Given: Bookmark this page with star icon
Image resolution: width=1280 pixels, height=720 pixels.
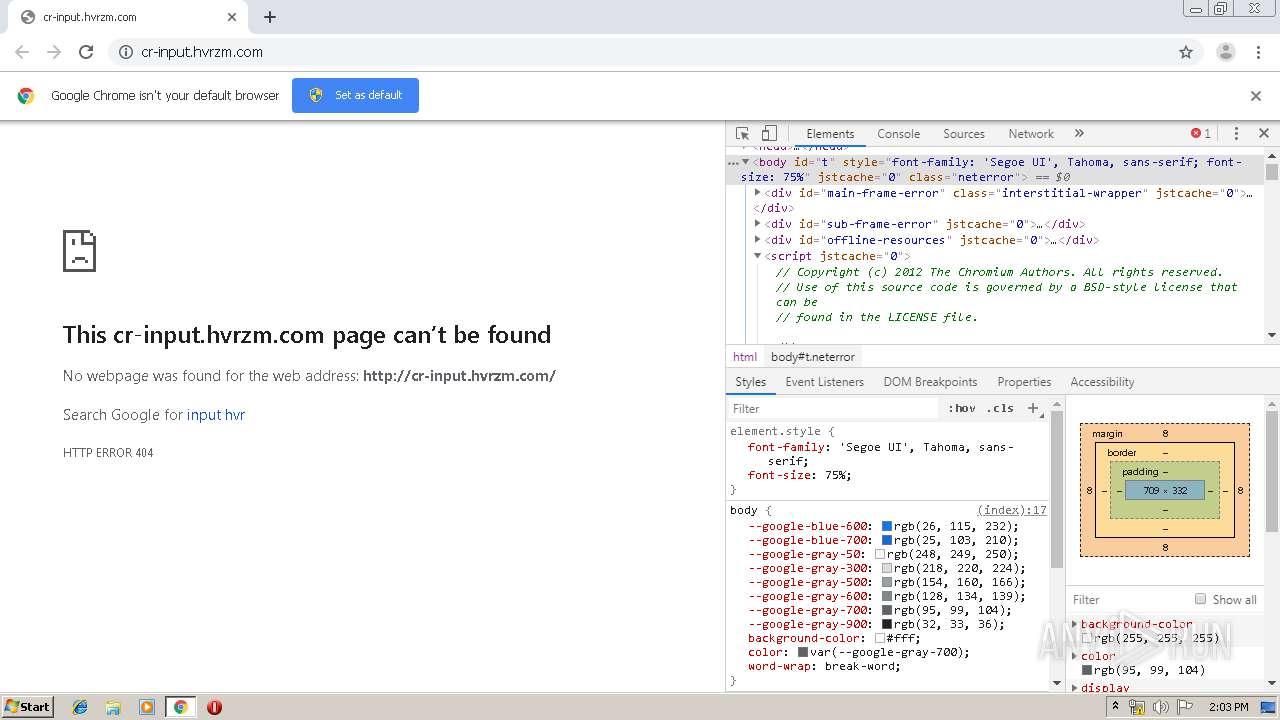Looking at the screenshot, I should pos(1186,52).
